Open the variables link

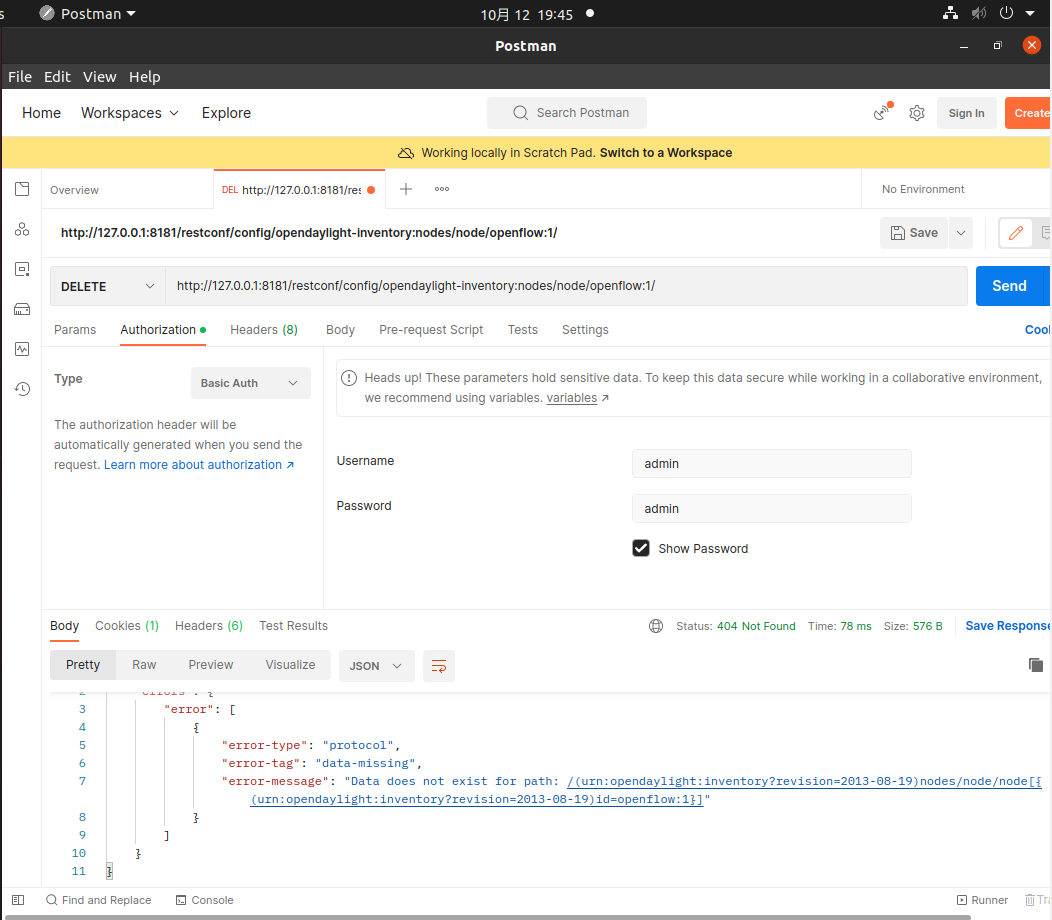572,398
